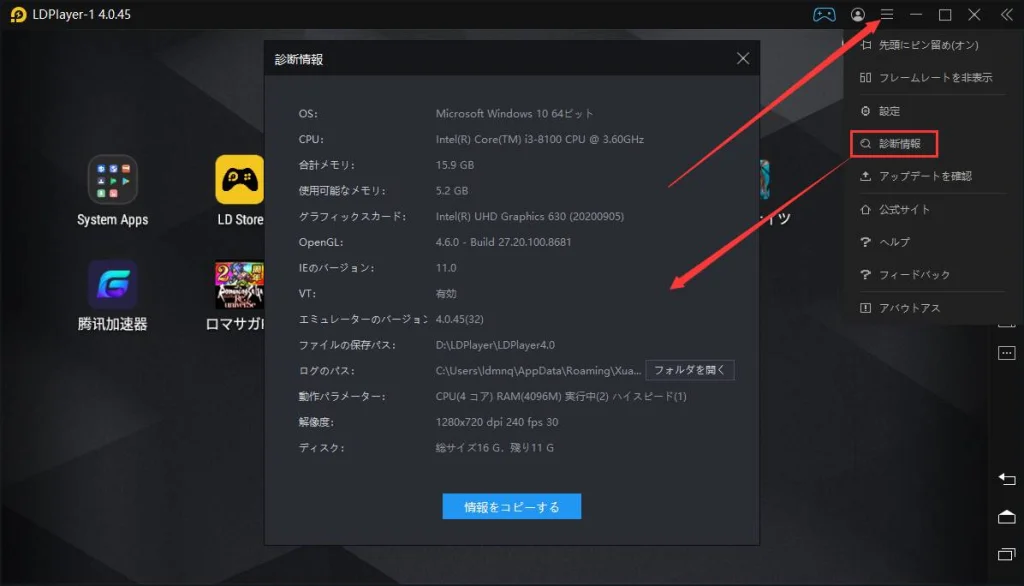This screenshot has width=1024, height=586.
Task: Click the Intel UHD Graphics 630 value
Action: (x=530, y=216)
